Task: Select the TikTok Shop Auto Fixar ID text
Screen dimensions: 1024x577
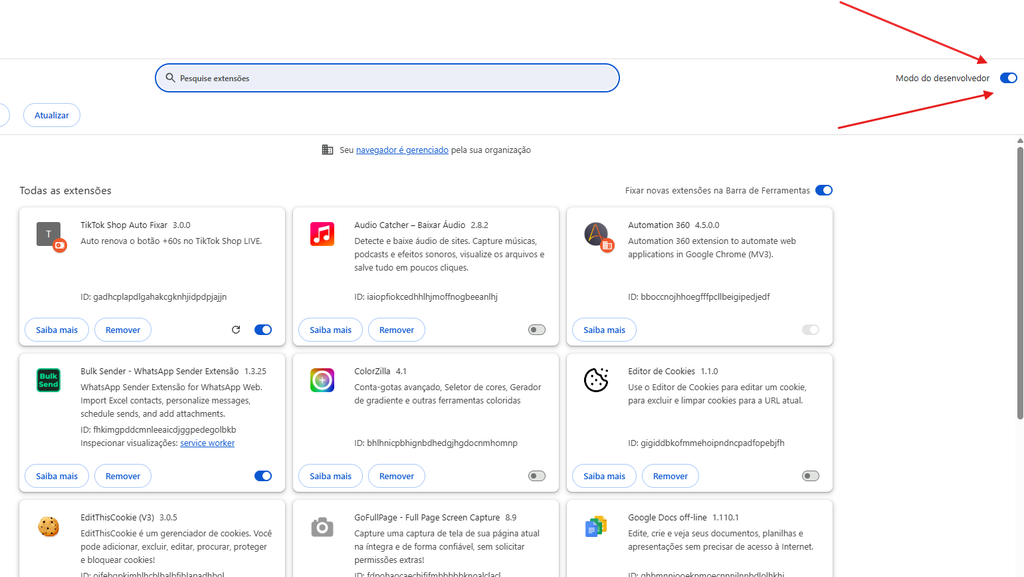Action: point(153,296)
